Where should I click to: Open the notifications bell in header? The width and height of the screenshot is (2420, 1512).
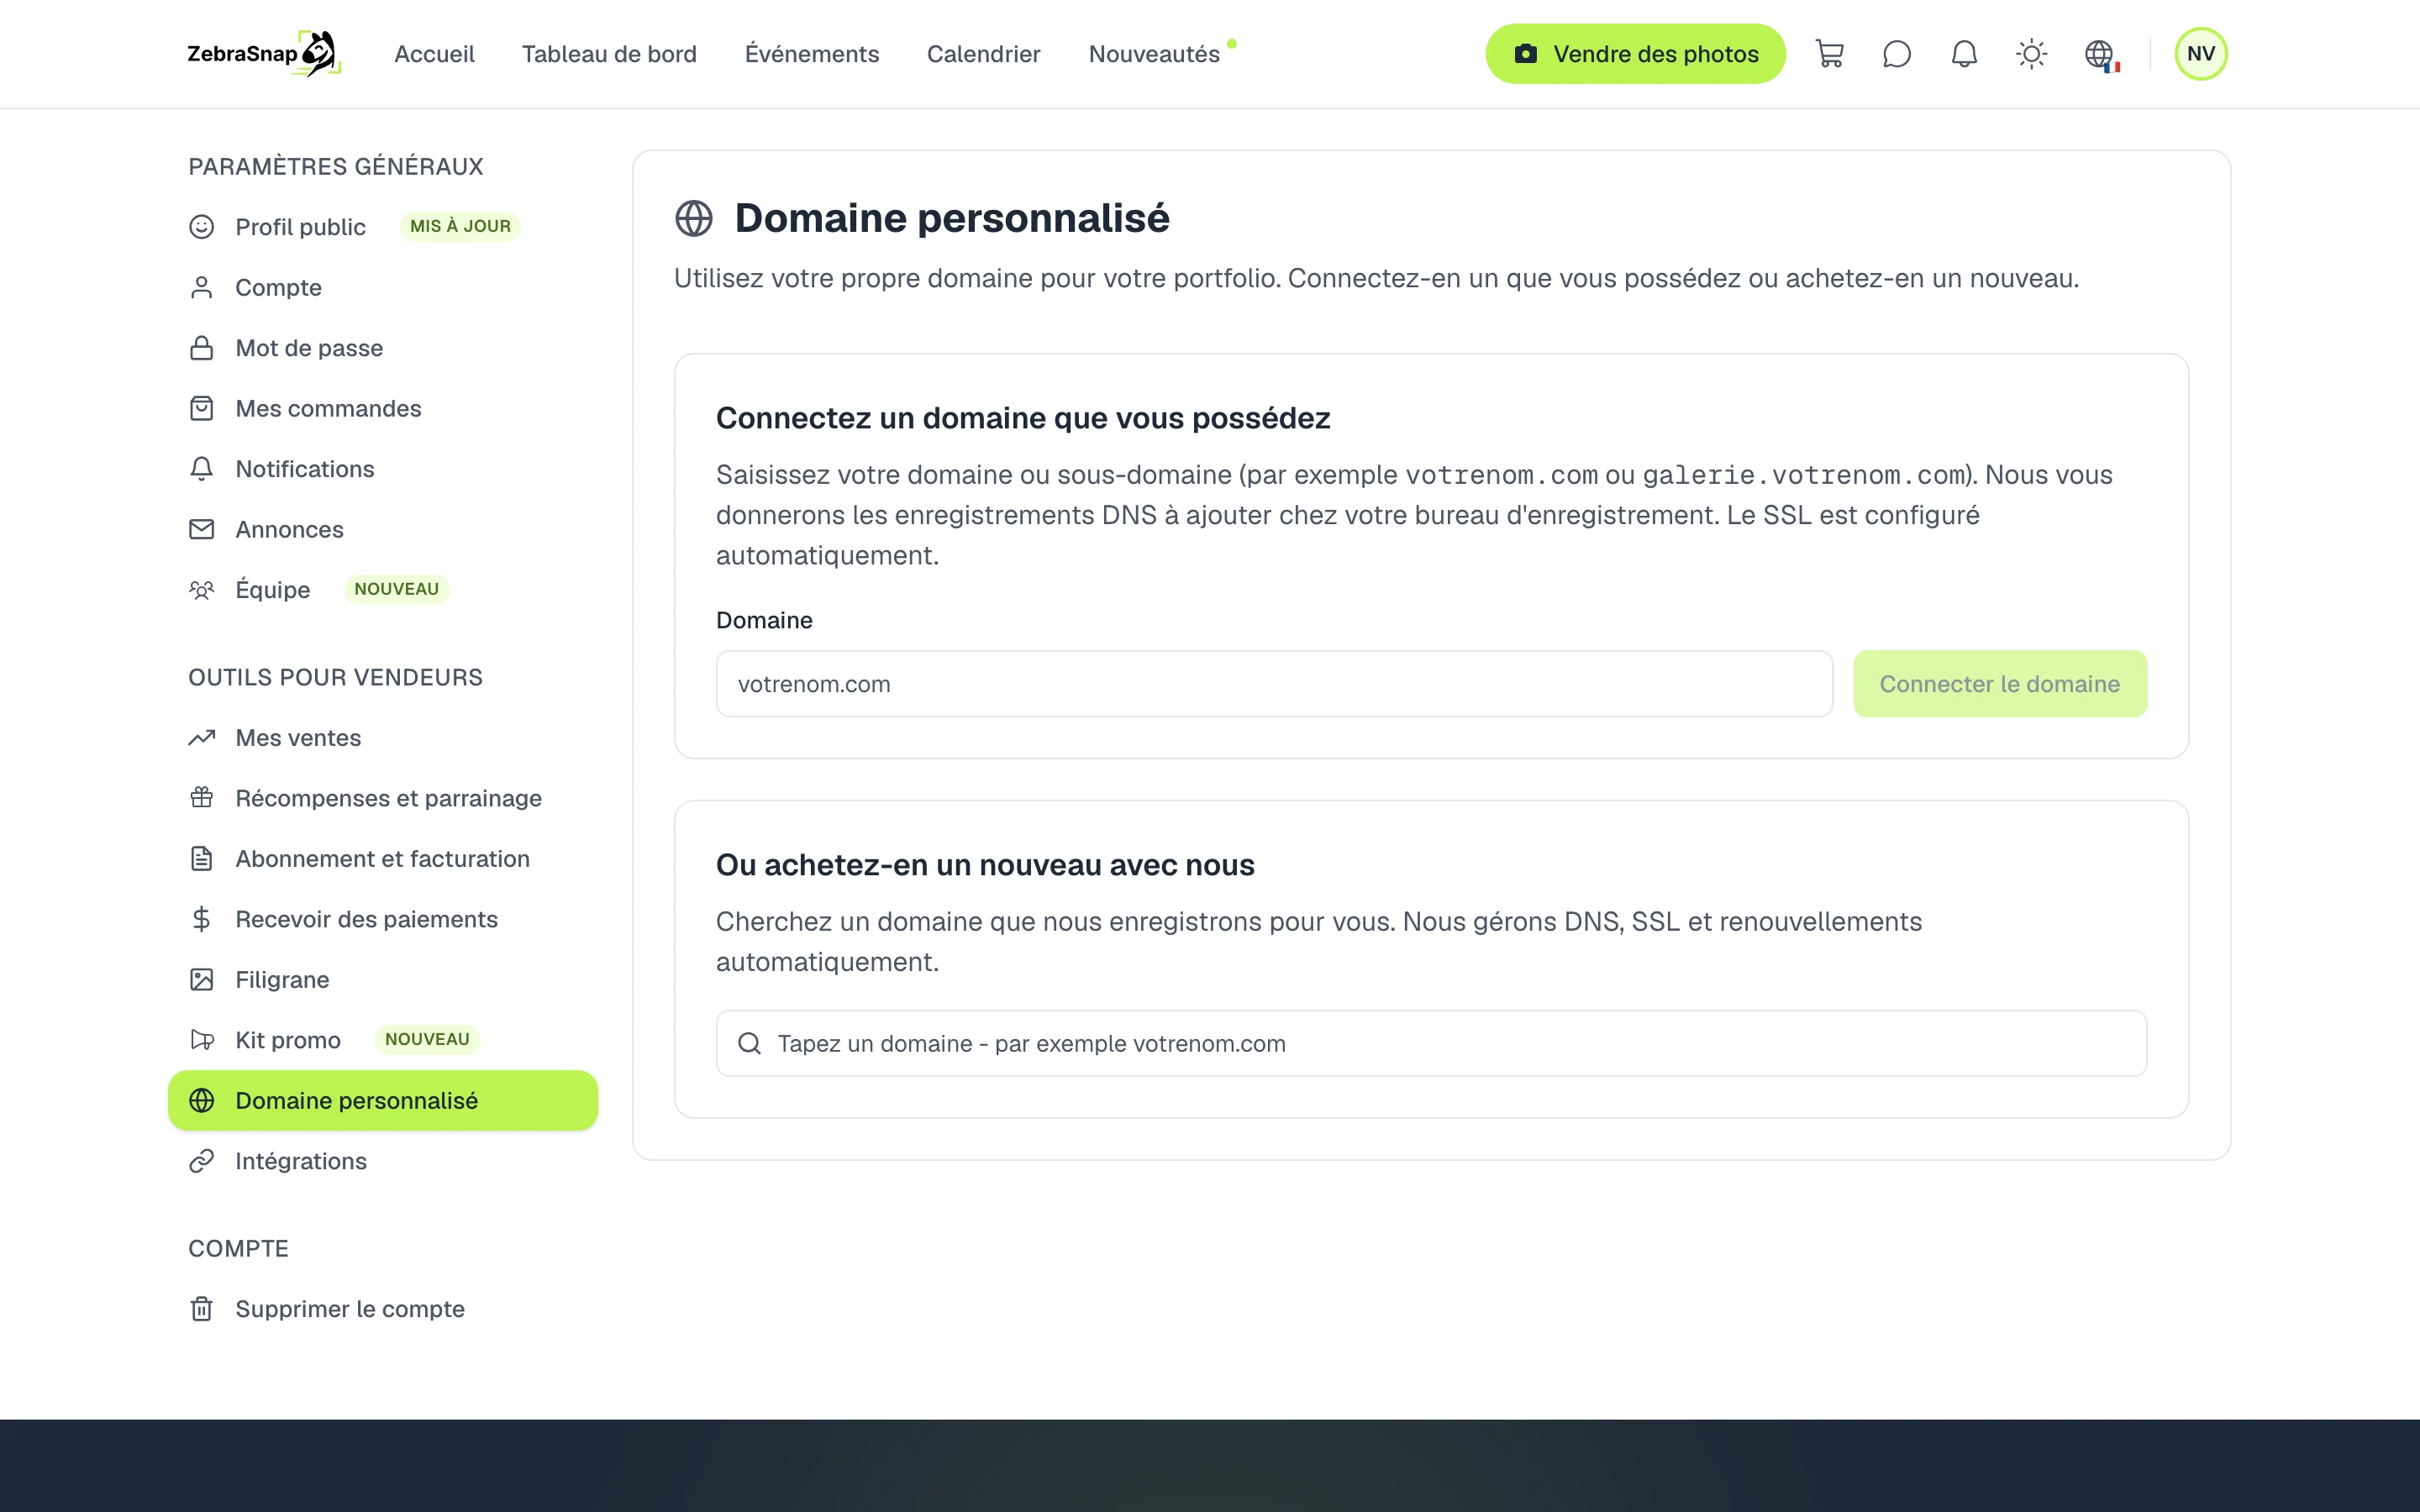coord(1964,54)
